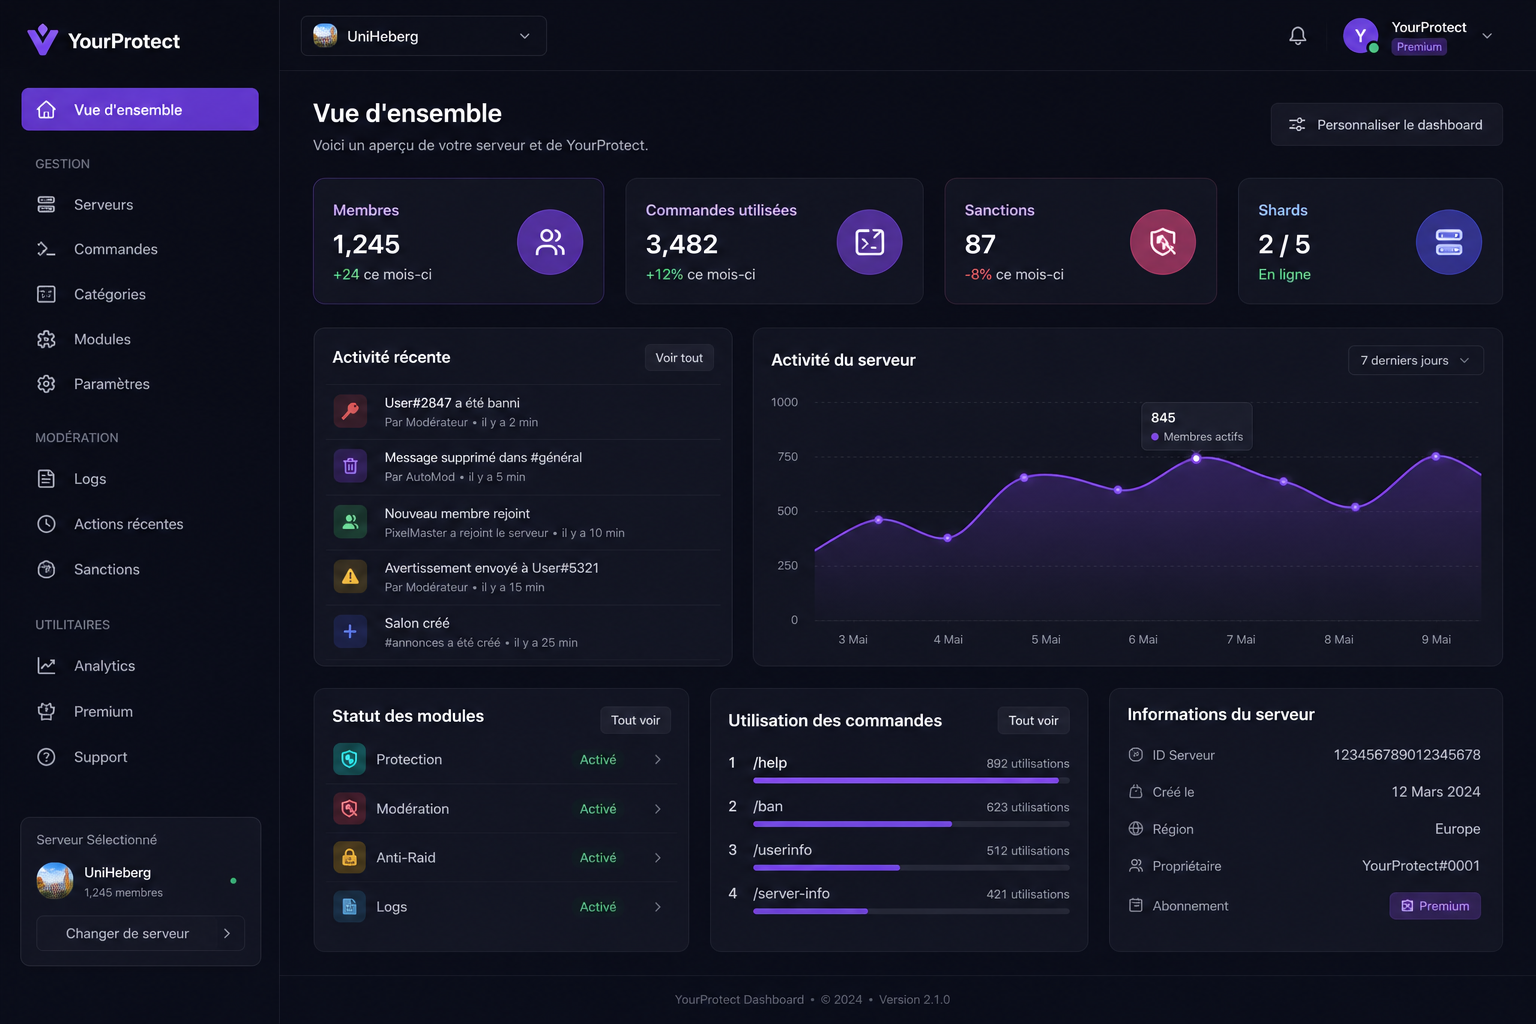Click the Nouveau membre rejoint user icon

(x=350, y=522)
